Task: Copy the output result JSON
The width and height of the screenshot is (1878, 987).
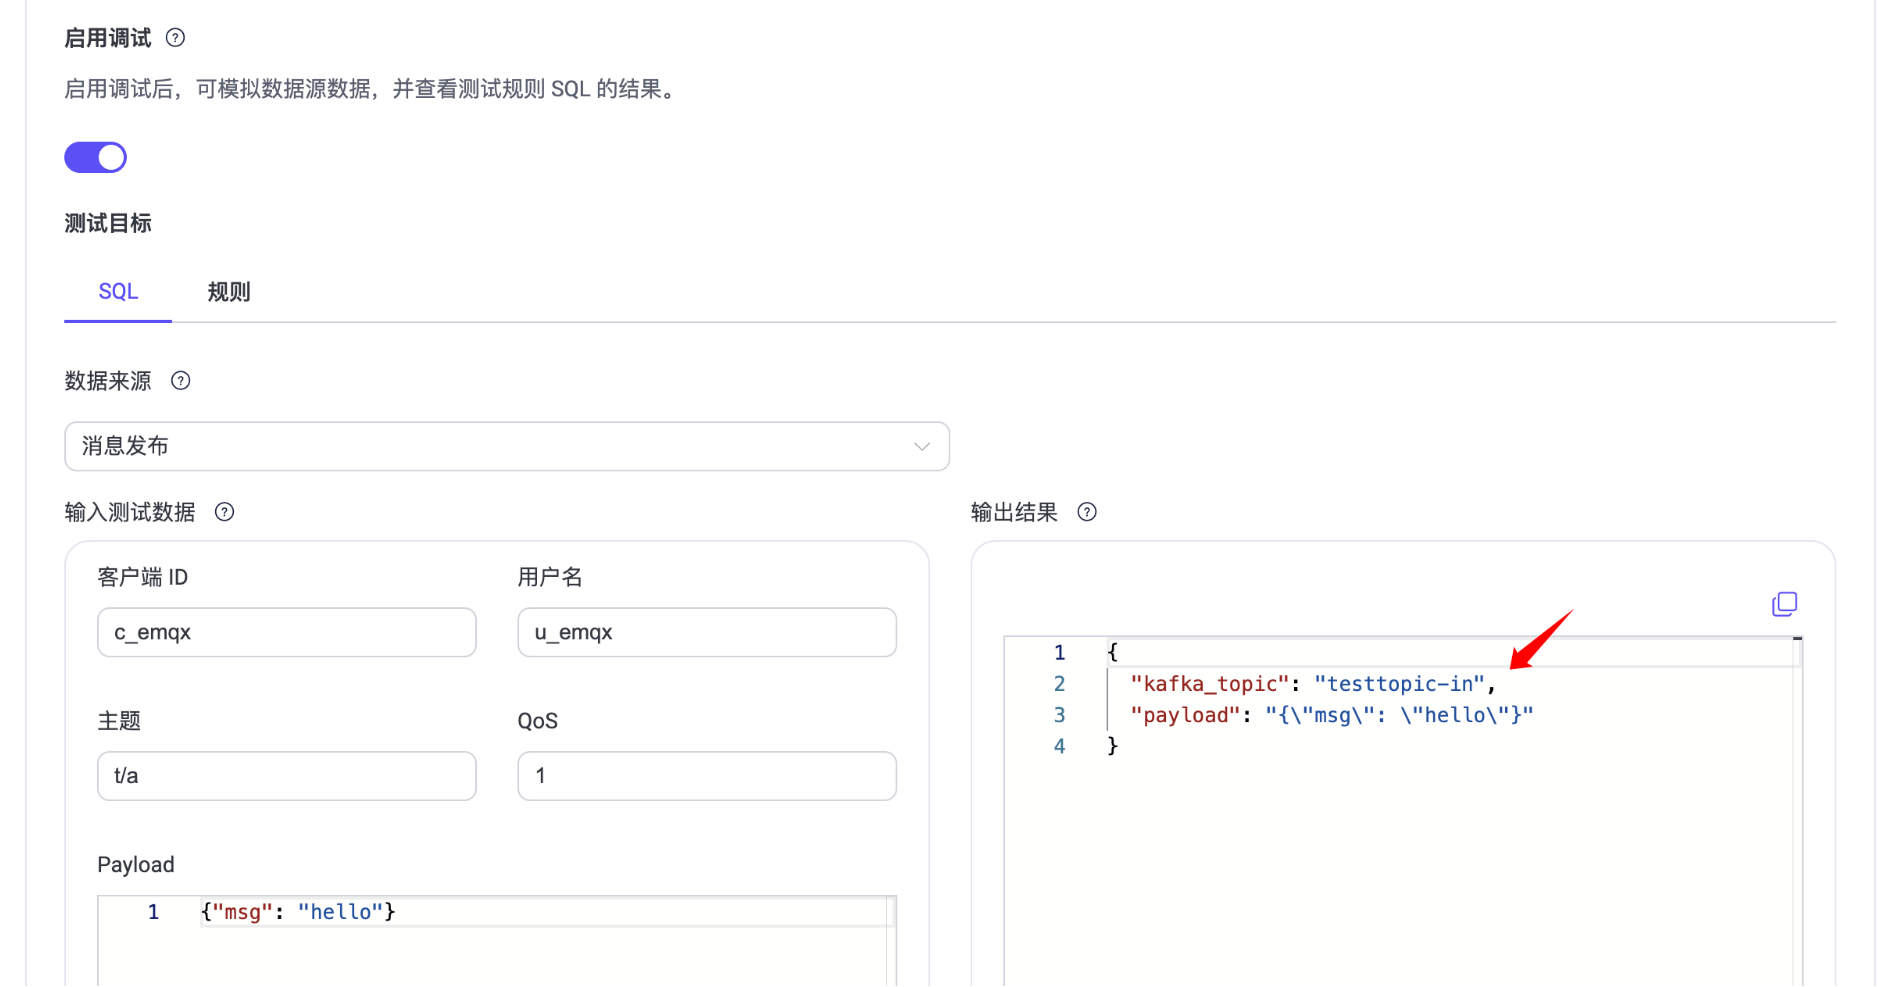Action: [x=1785, y=604]
